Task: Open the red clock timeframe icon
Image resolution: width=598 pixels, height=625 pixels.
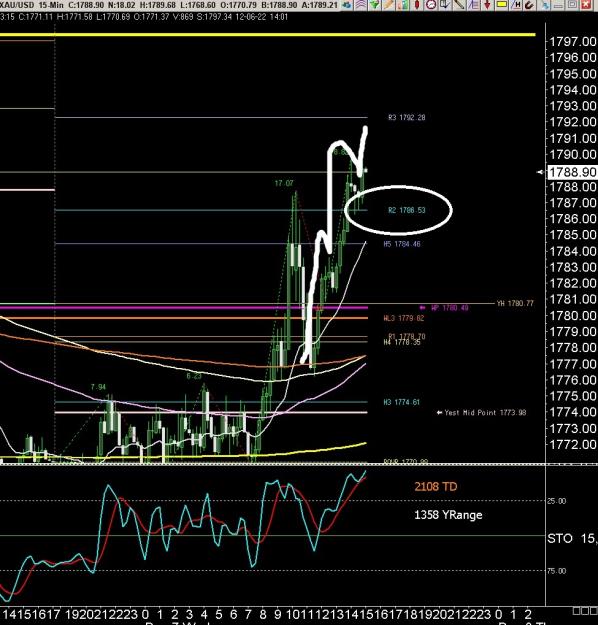Action: (x=431, y=5)
